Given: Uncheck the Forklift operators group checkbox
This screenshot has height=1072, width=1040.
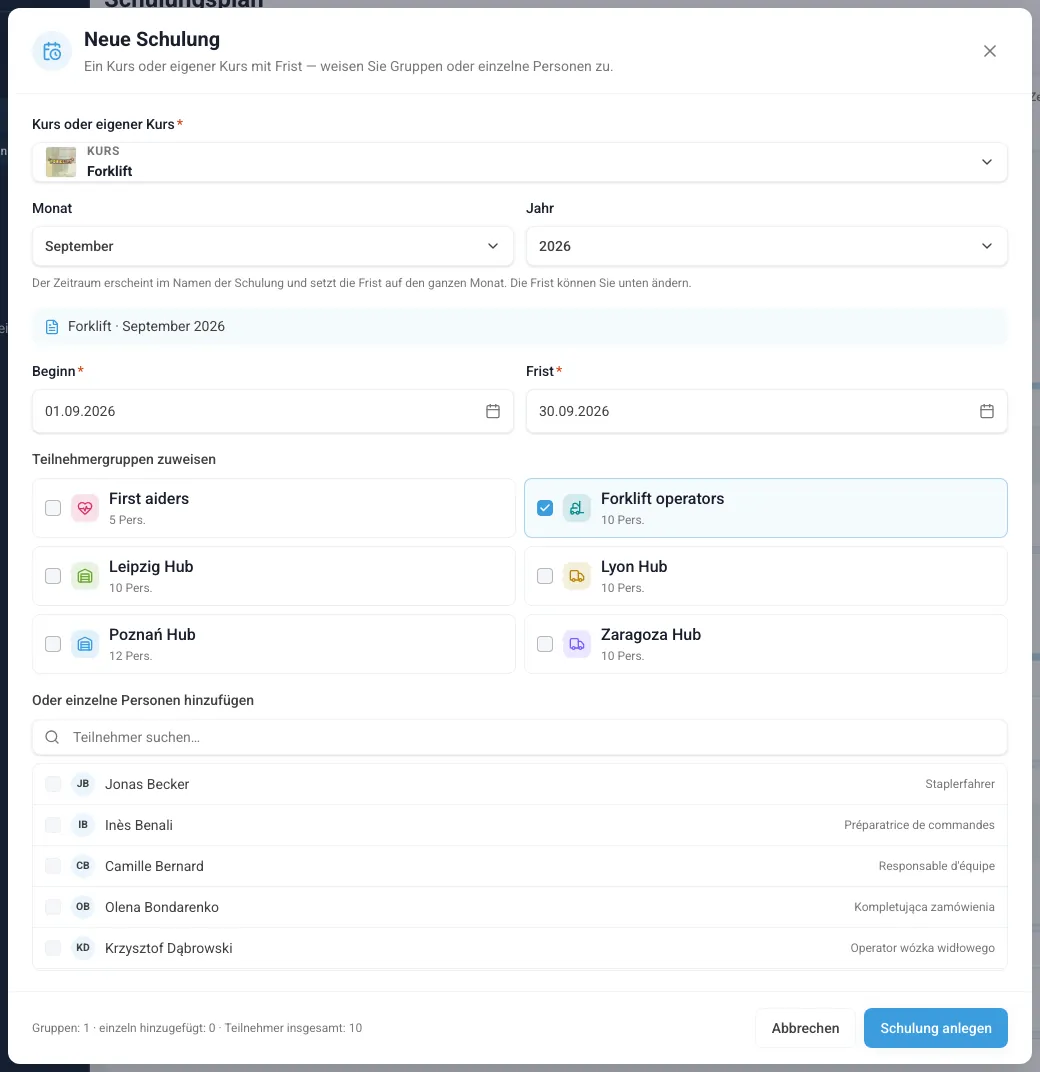Looking at the screenshot, I should (x=545, y=508).
